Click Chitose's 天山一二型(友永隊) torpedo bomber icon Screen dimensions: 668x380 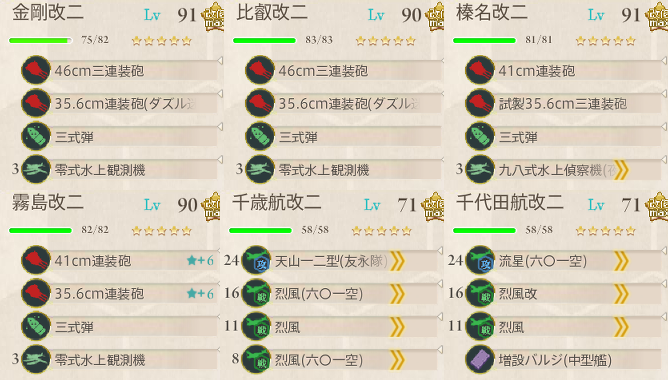click(x=256, y=260)
